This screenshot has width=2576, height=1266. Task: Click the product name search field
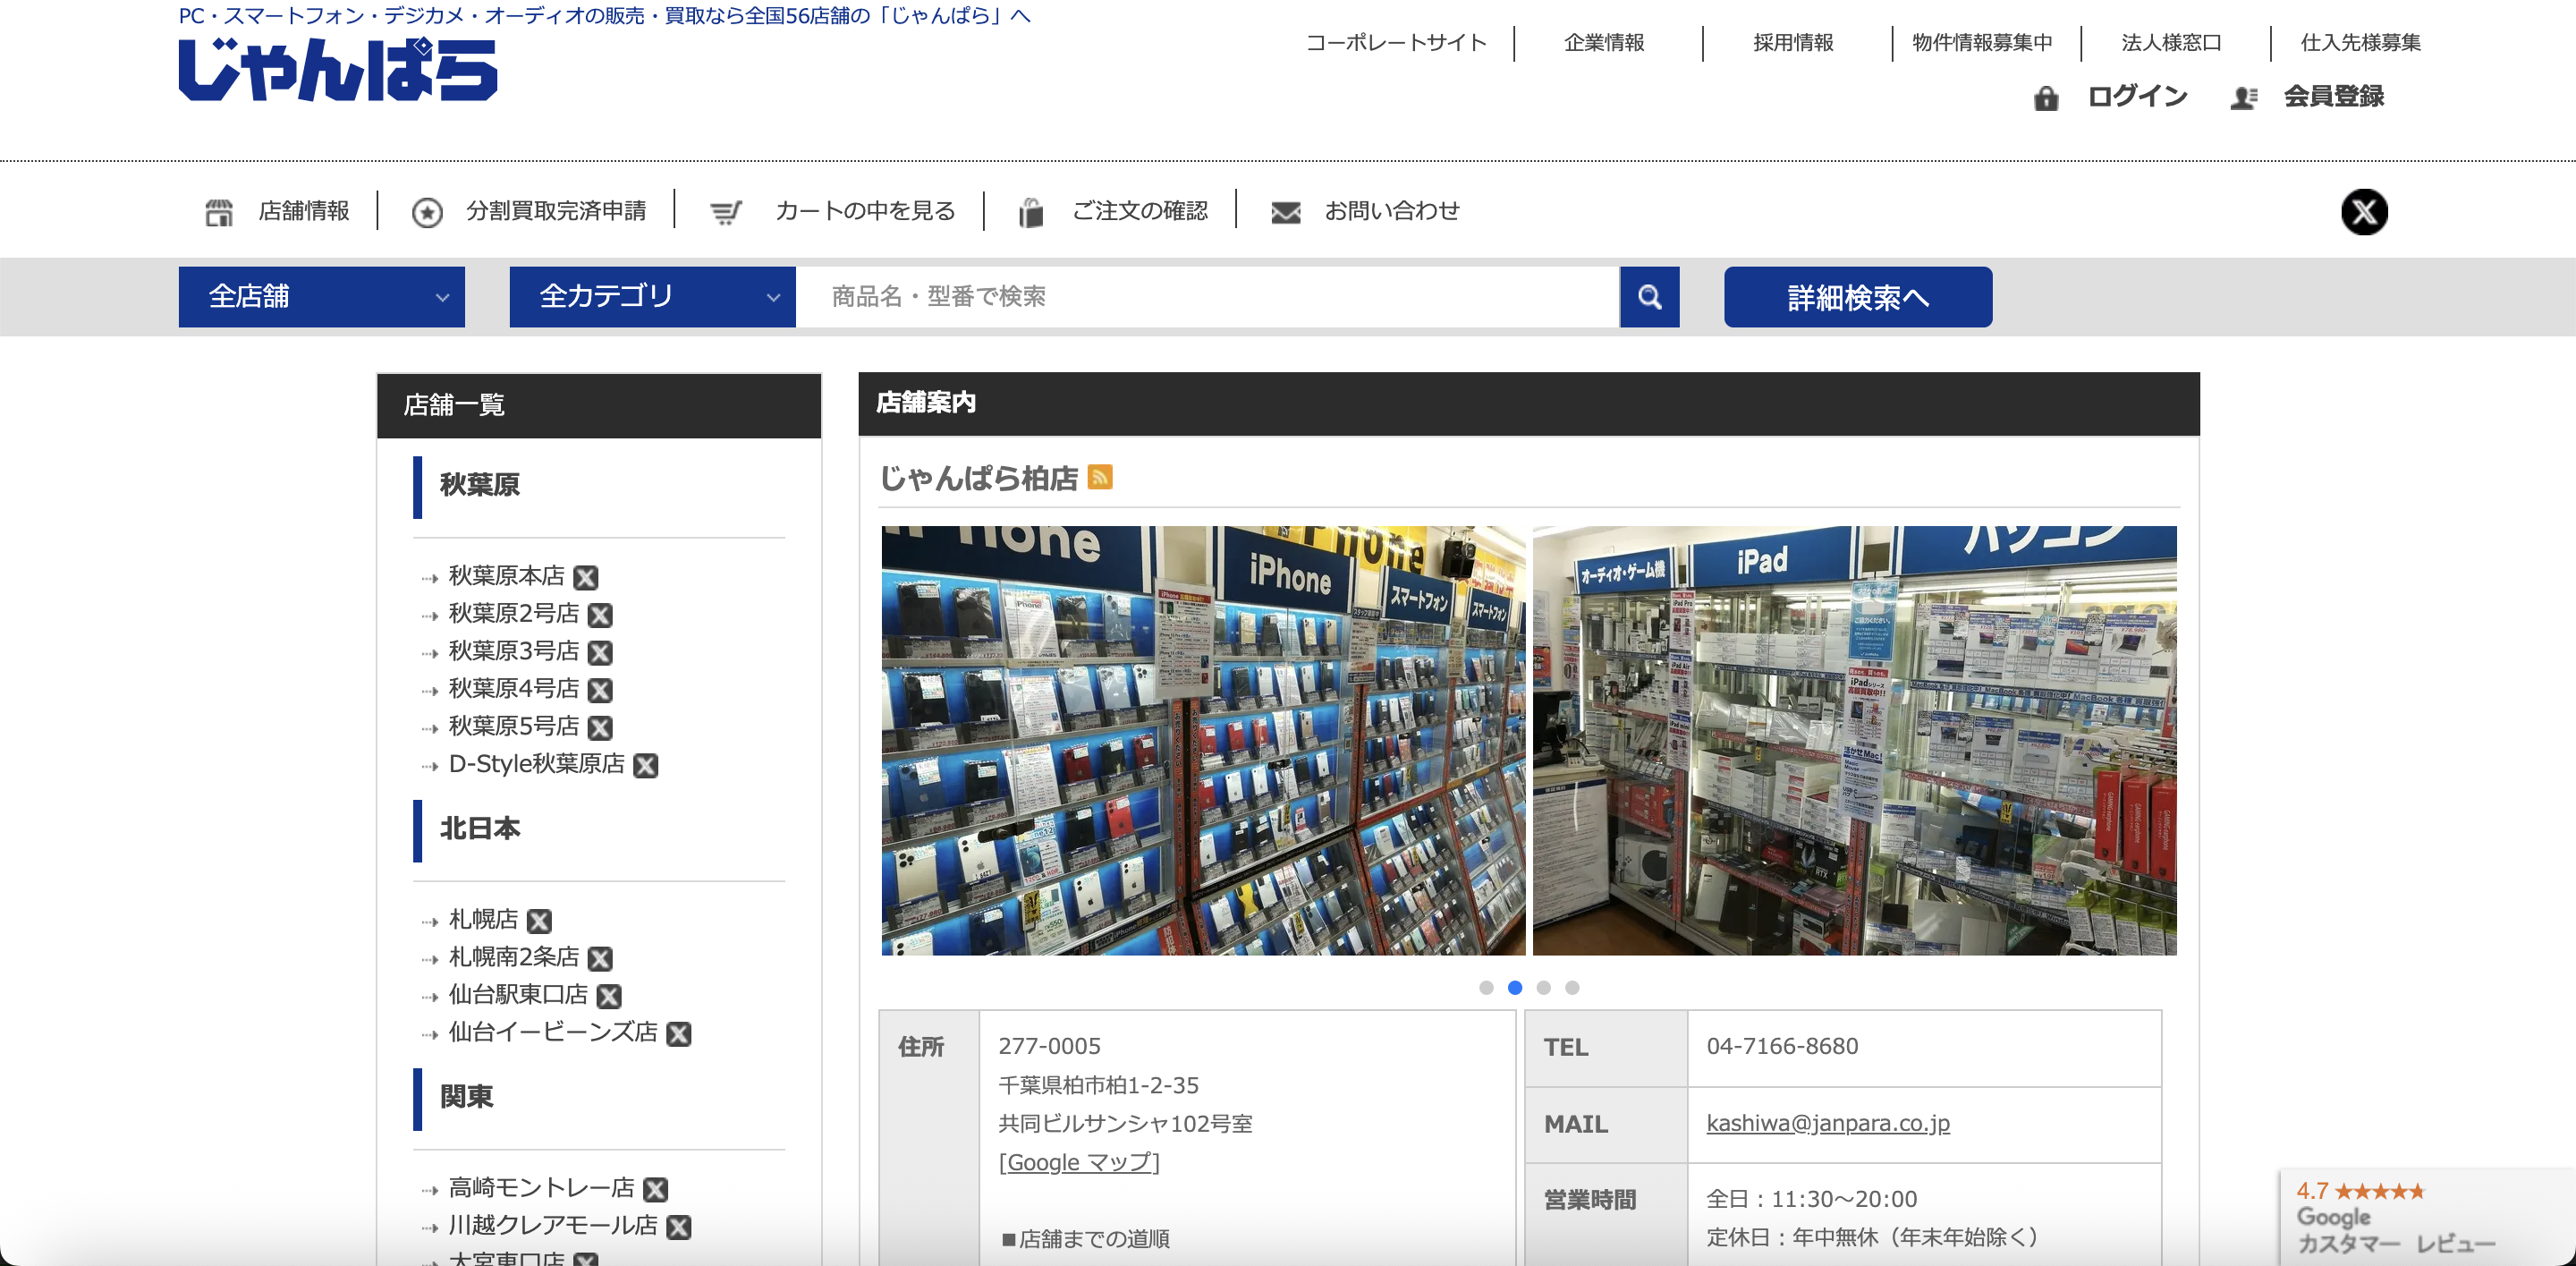point(1207,296)
